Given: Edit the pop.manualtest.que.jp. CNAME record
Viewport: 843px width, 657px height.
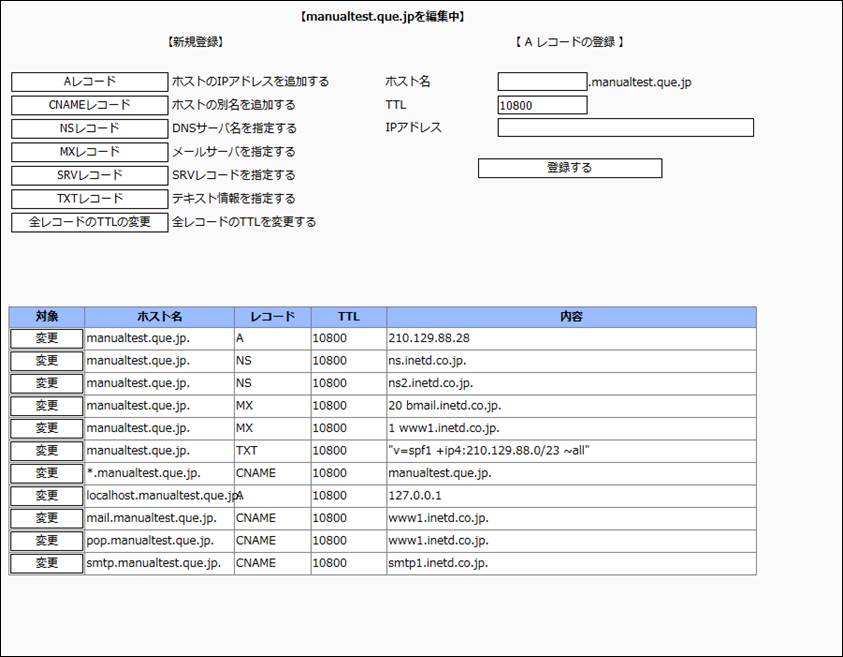Looking at the screenshot, I should [47, 541].
